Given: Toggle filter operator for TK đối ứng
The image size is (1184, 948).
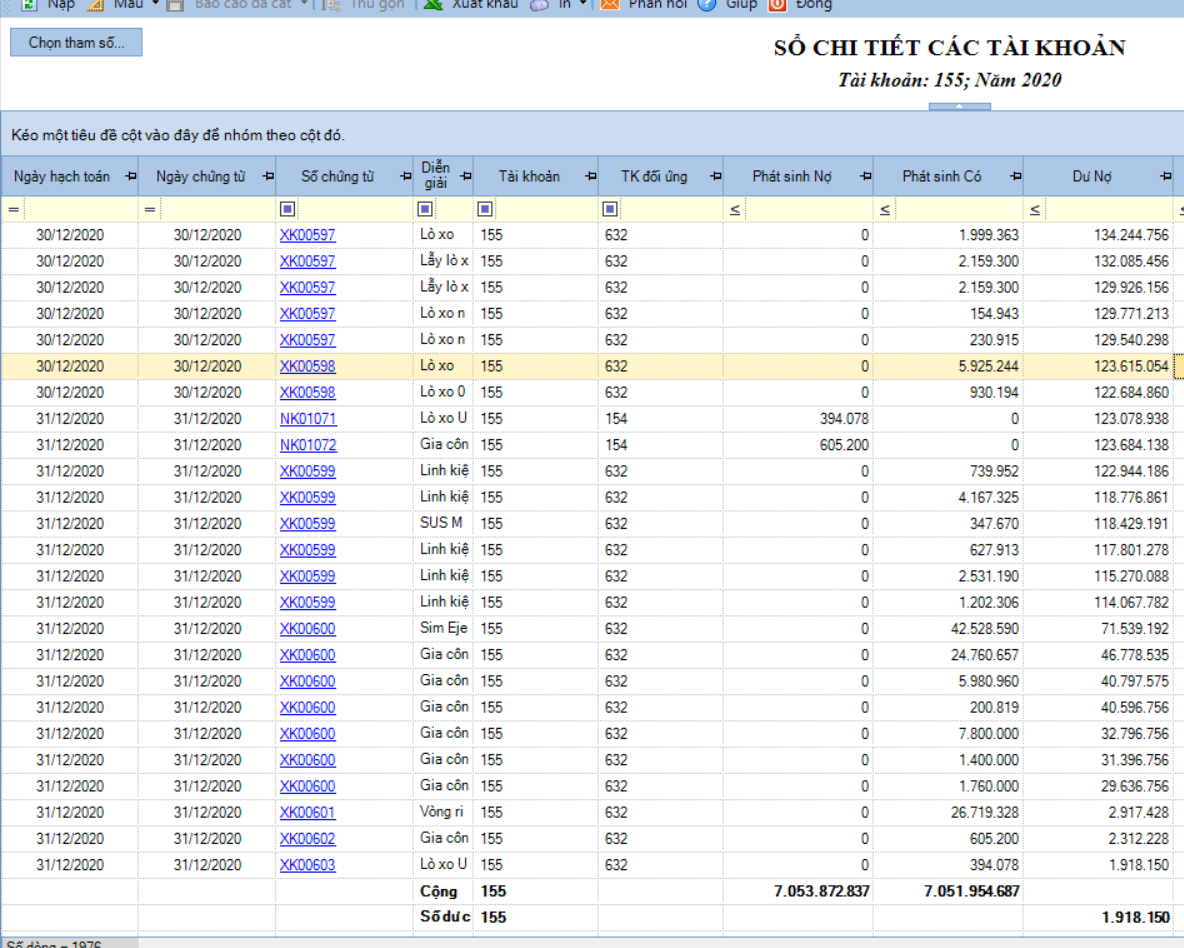Looking at the screenshot, I should pos(609,208).
